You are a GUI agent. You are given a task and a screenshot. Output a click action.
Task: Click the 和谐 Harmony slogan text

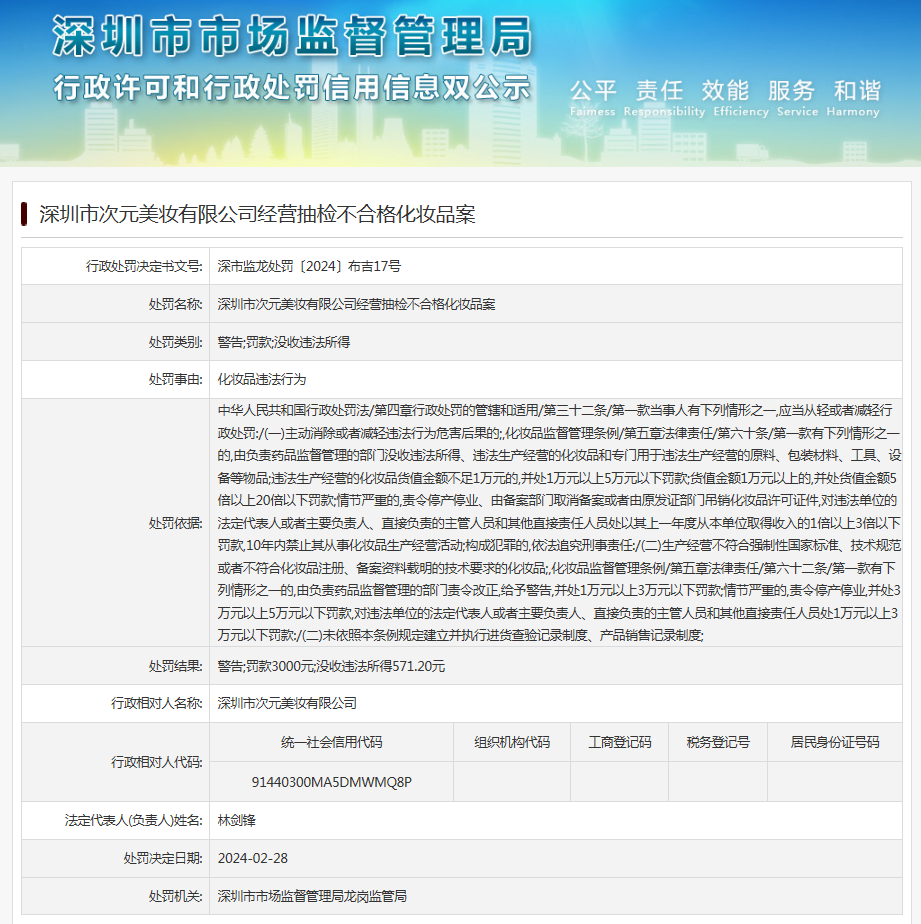click(x=853, y=98)
